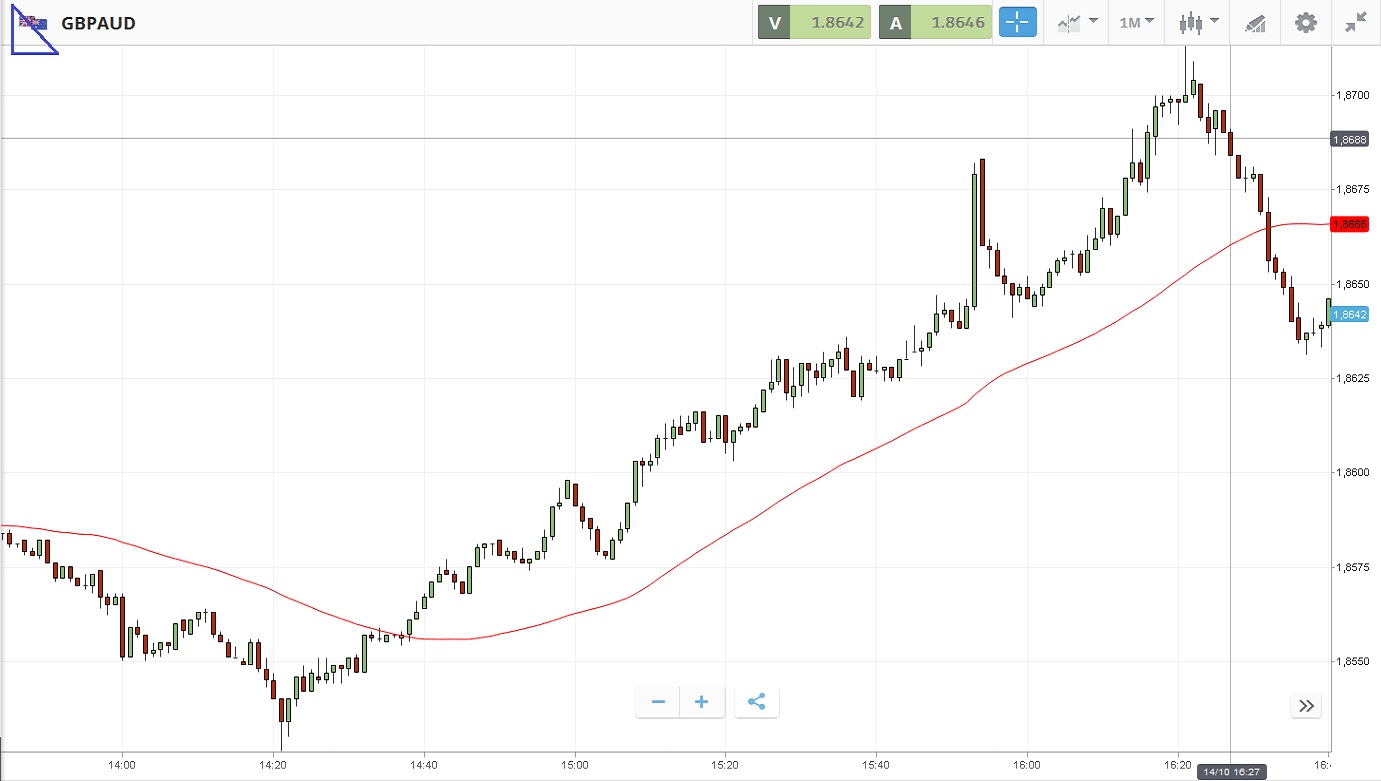Click the GBPAUD instrument name
1381x781 pixels.
[98, 23]
